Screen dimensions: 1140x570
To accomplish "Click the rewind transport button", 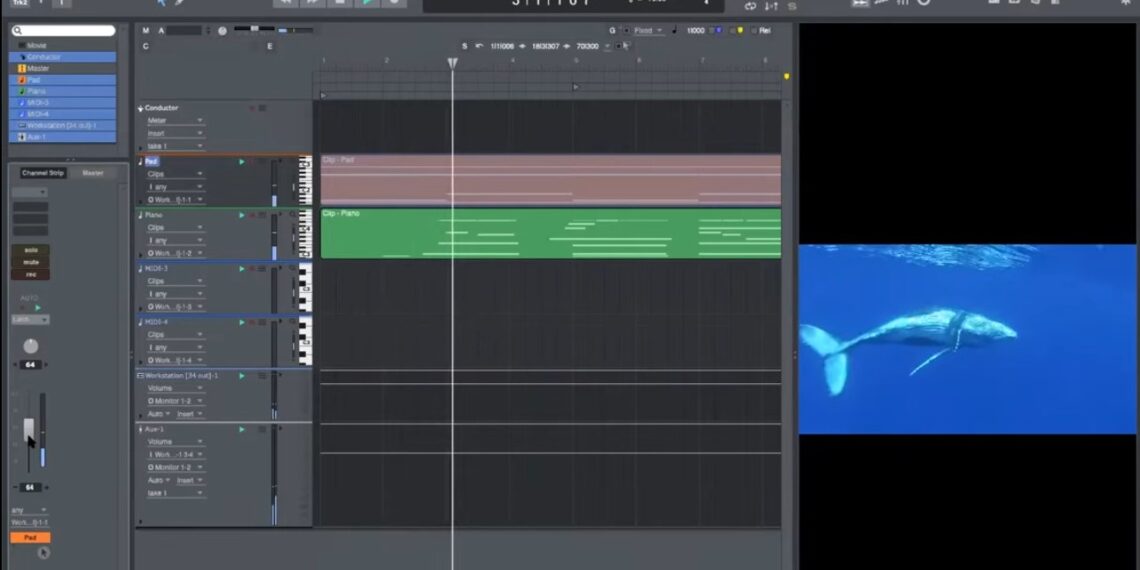I will point(286,3).
